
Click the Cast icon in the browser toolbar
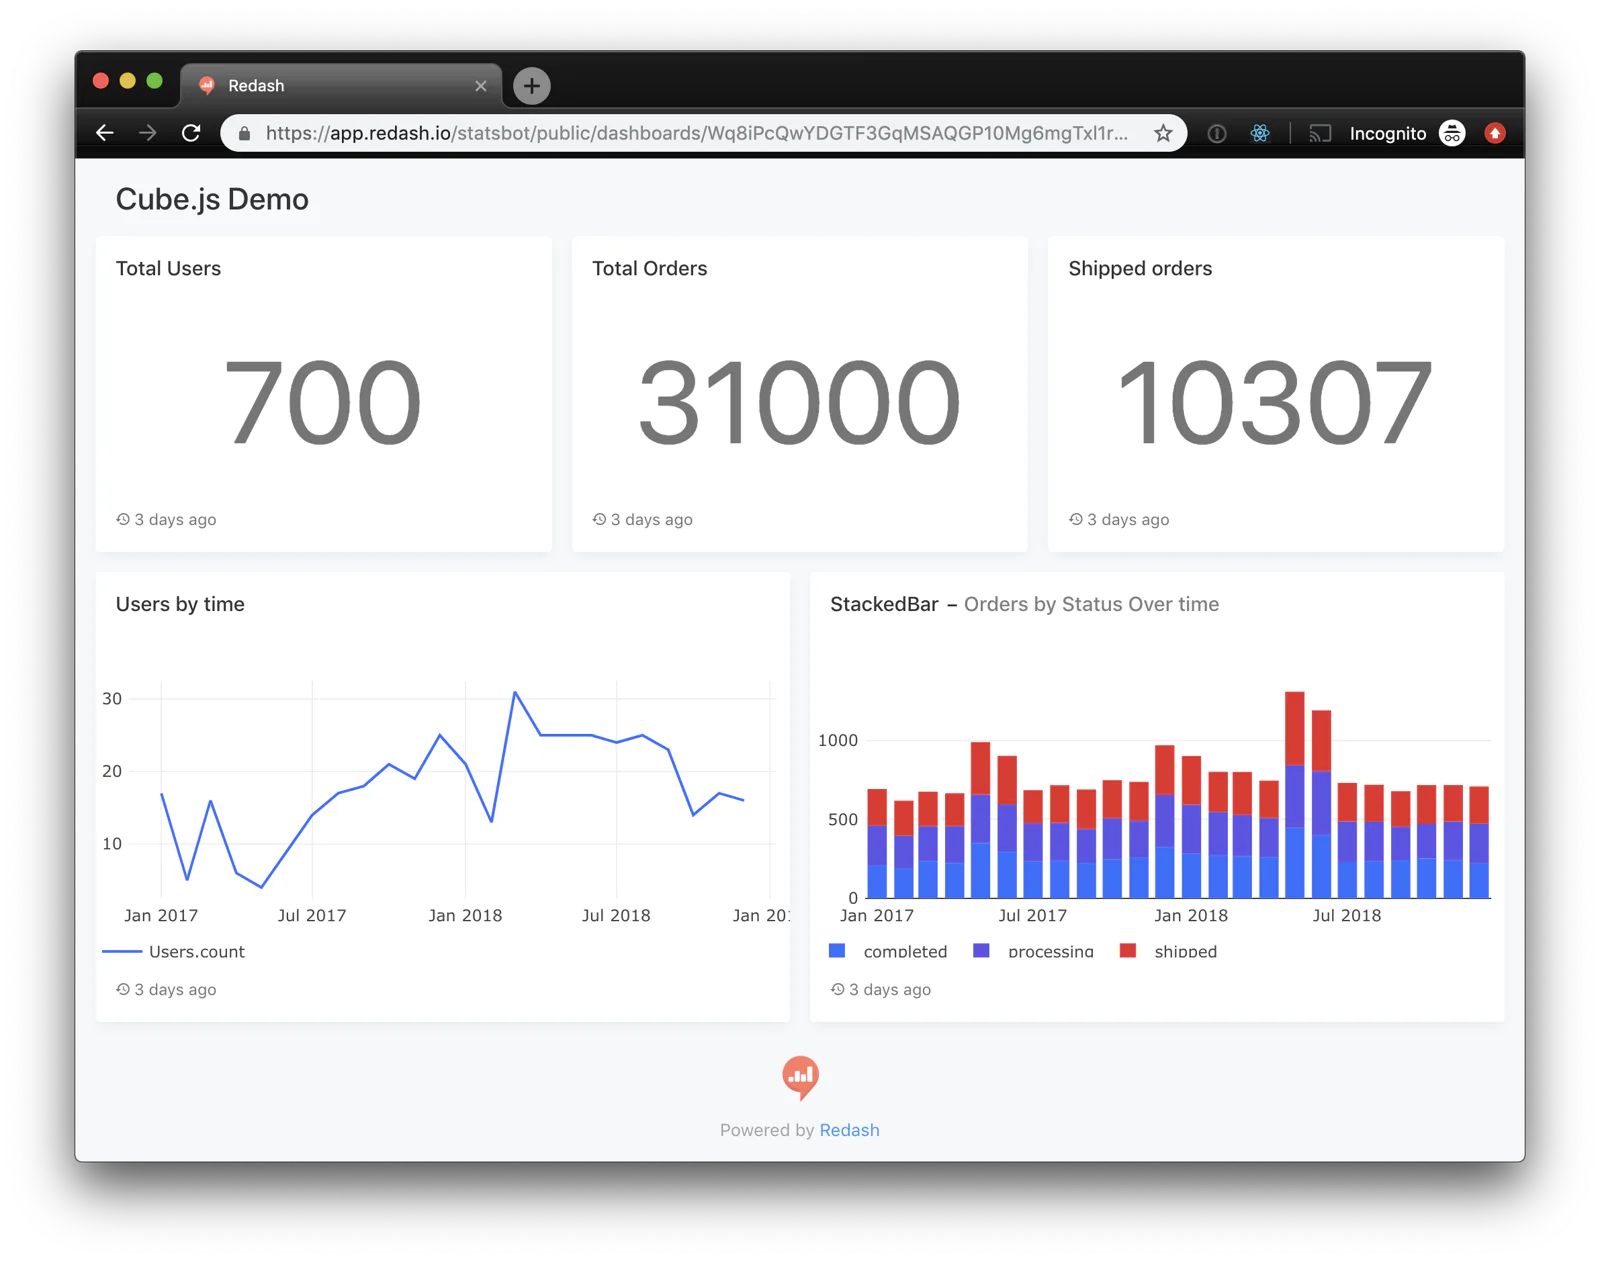pyautogui.click(x=1320, y=132)
